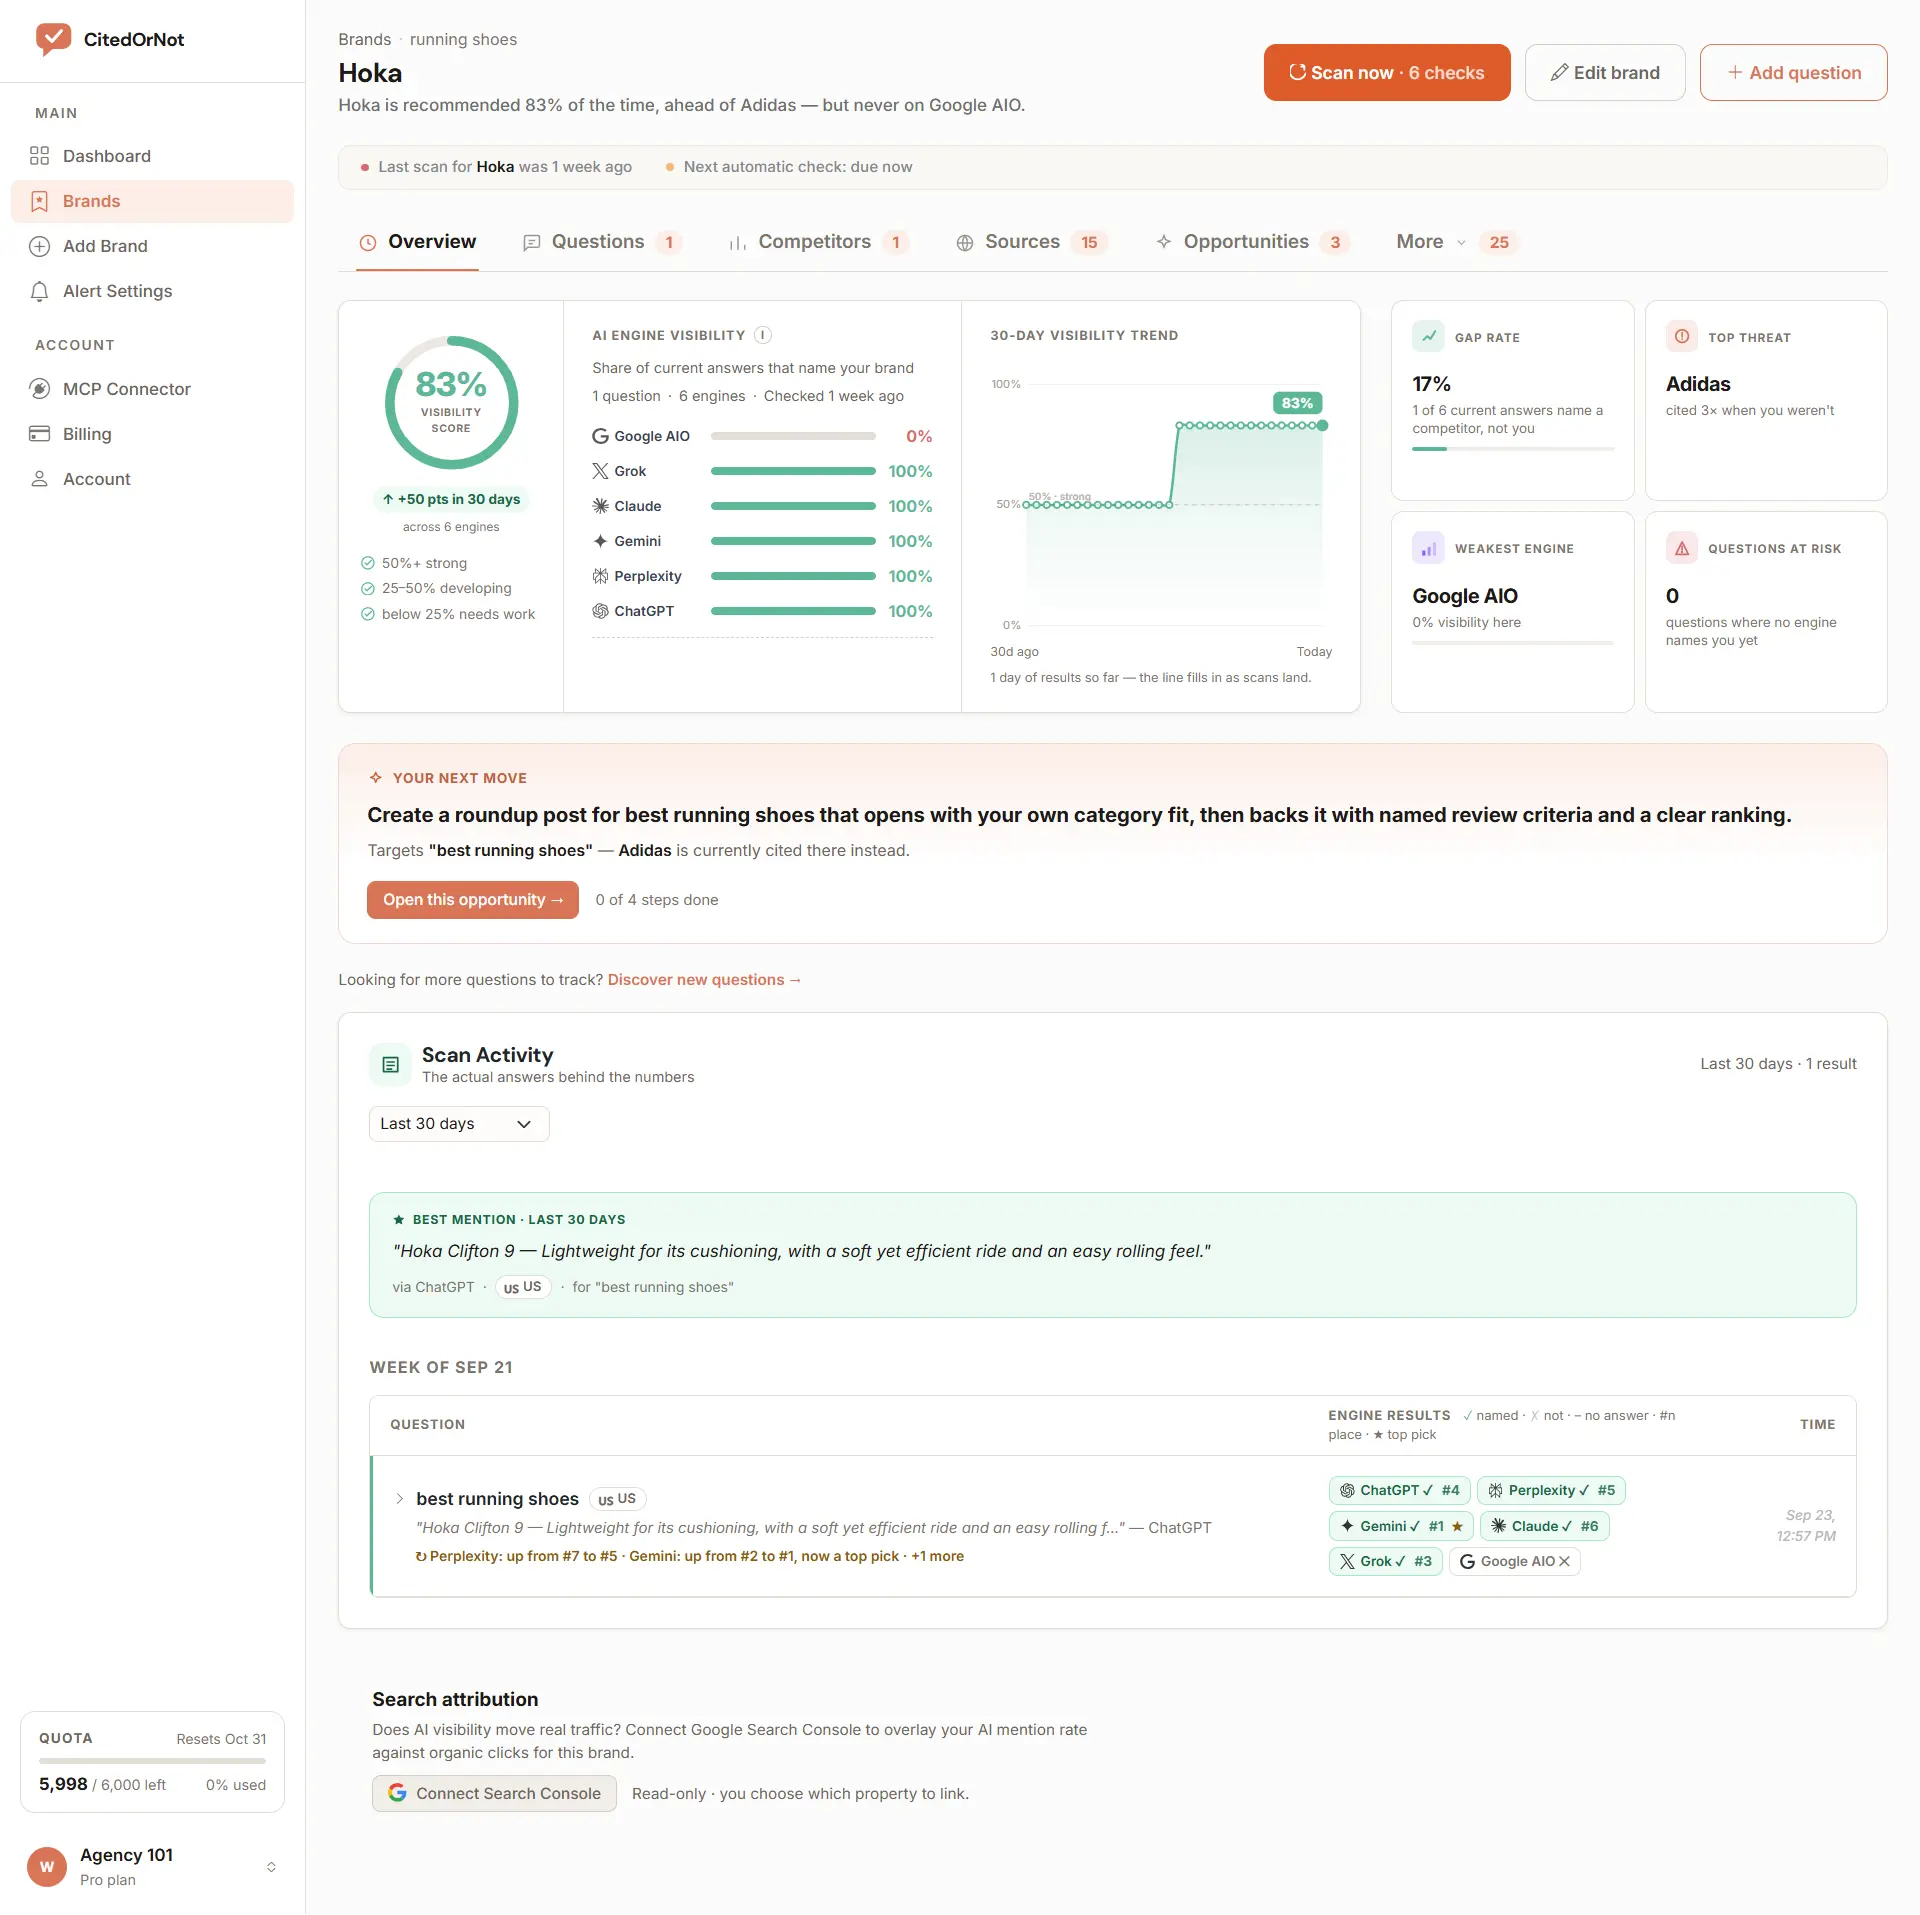Viewport: 1920px width, 1915px height.
Task: Click the Claude engine row
Action: [762, 506]
